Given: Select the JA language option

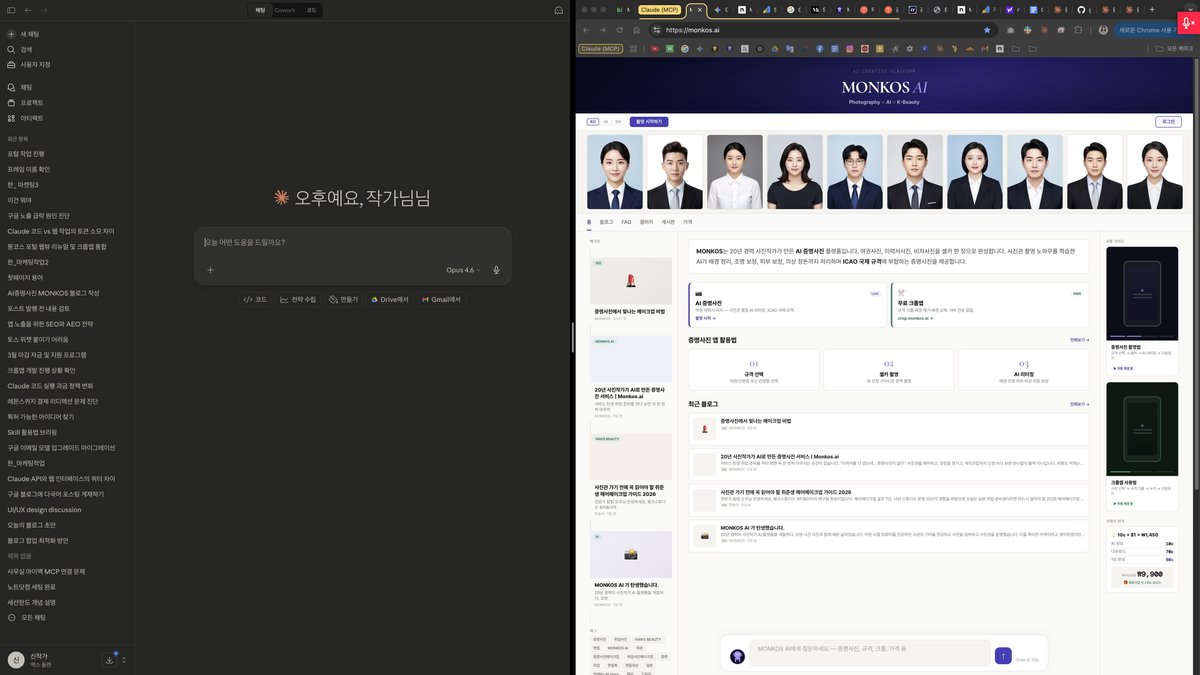Looking at the screenshot, I should (605, 122).
